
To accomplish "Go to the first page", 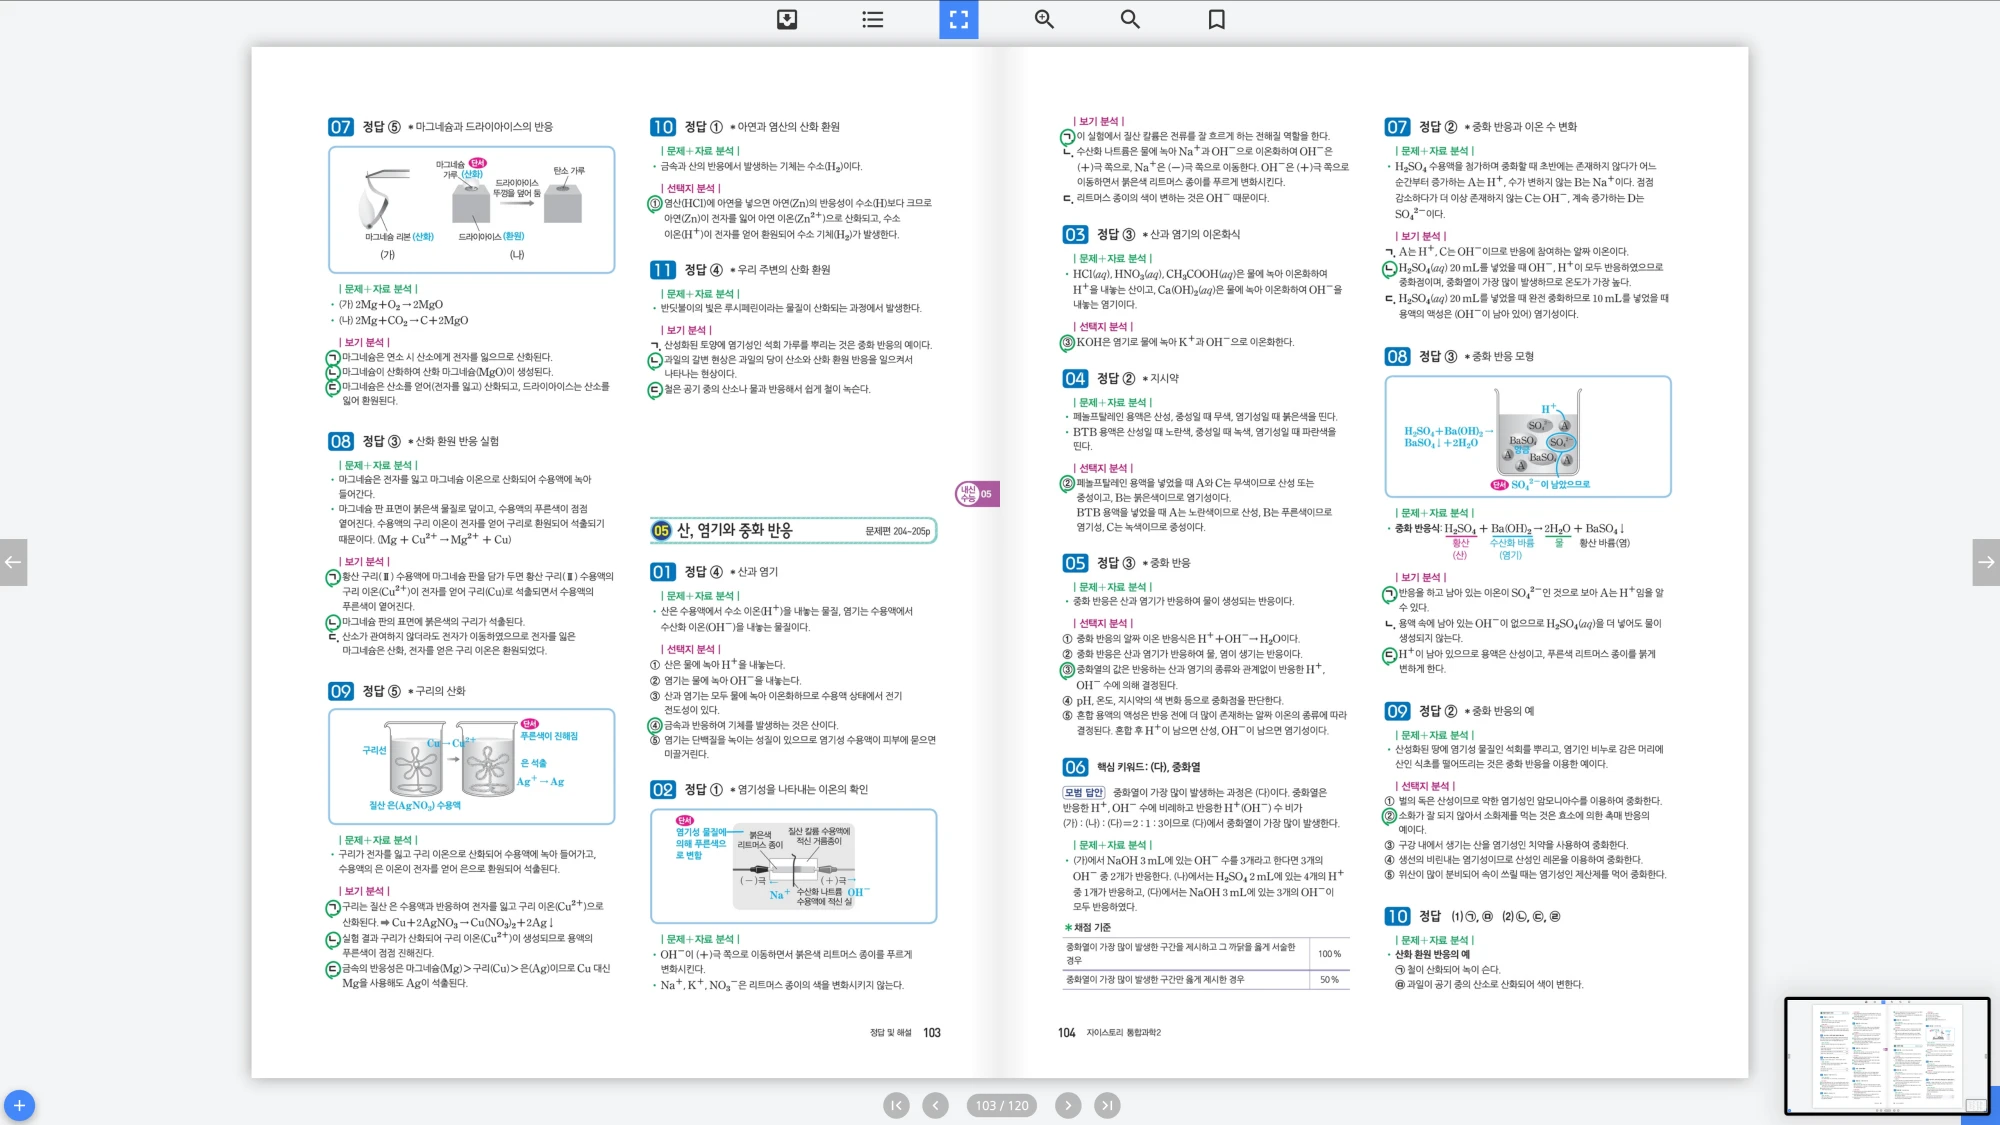I will click(896, 1105).
